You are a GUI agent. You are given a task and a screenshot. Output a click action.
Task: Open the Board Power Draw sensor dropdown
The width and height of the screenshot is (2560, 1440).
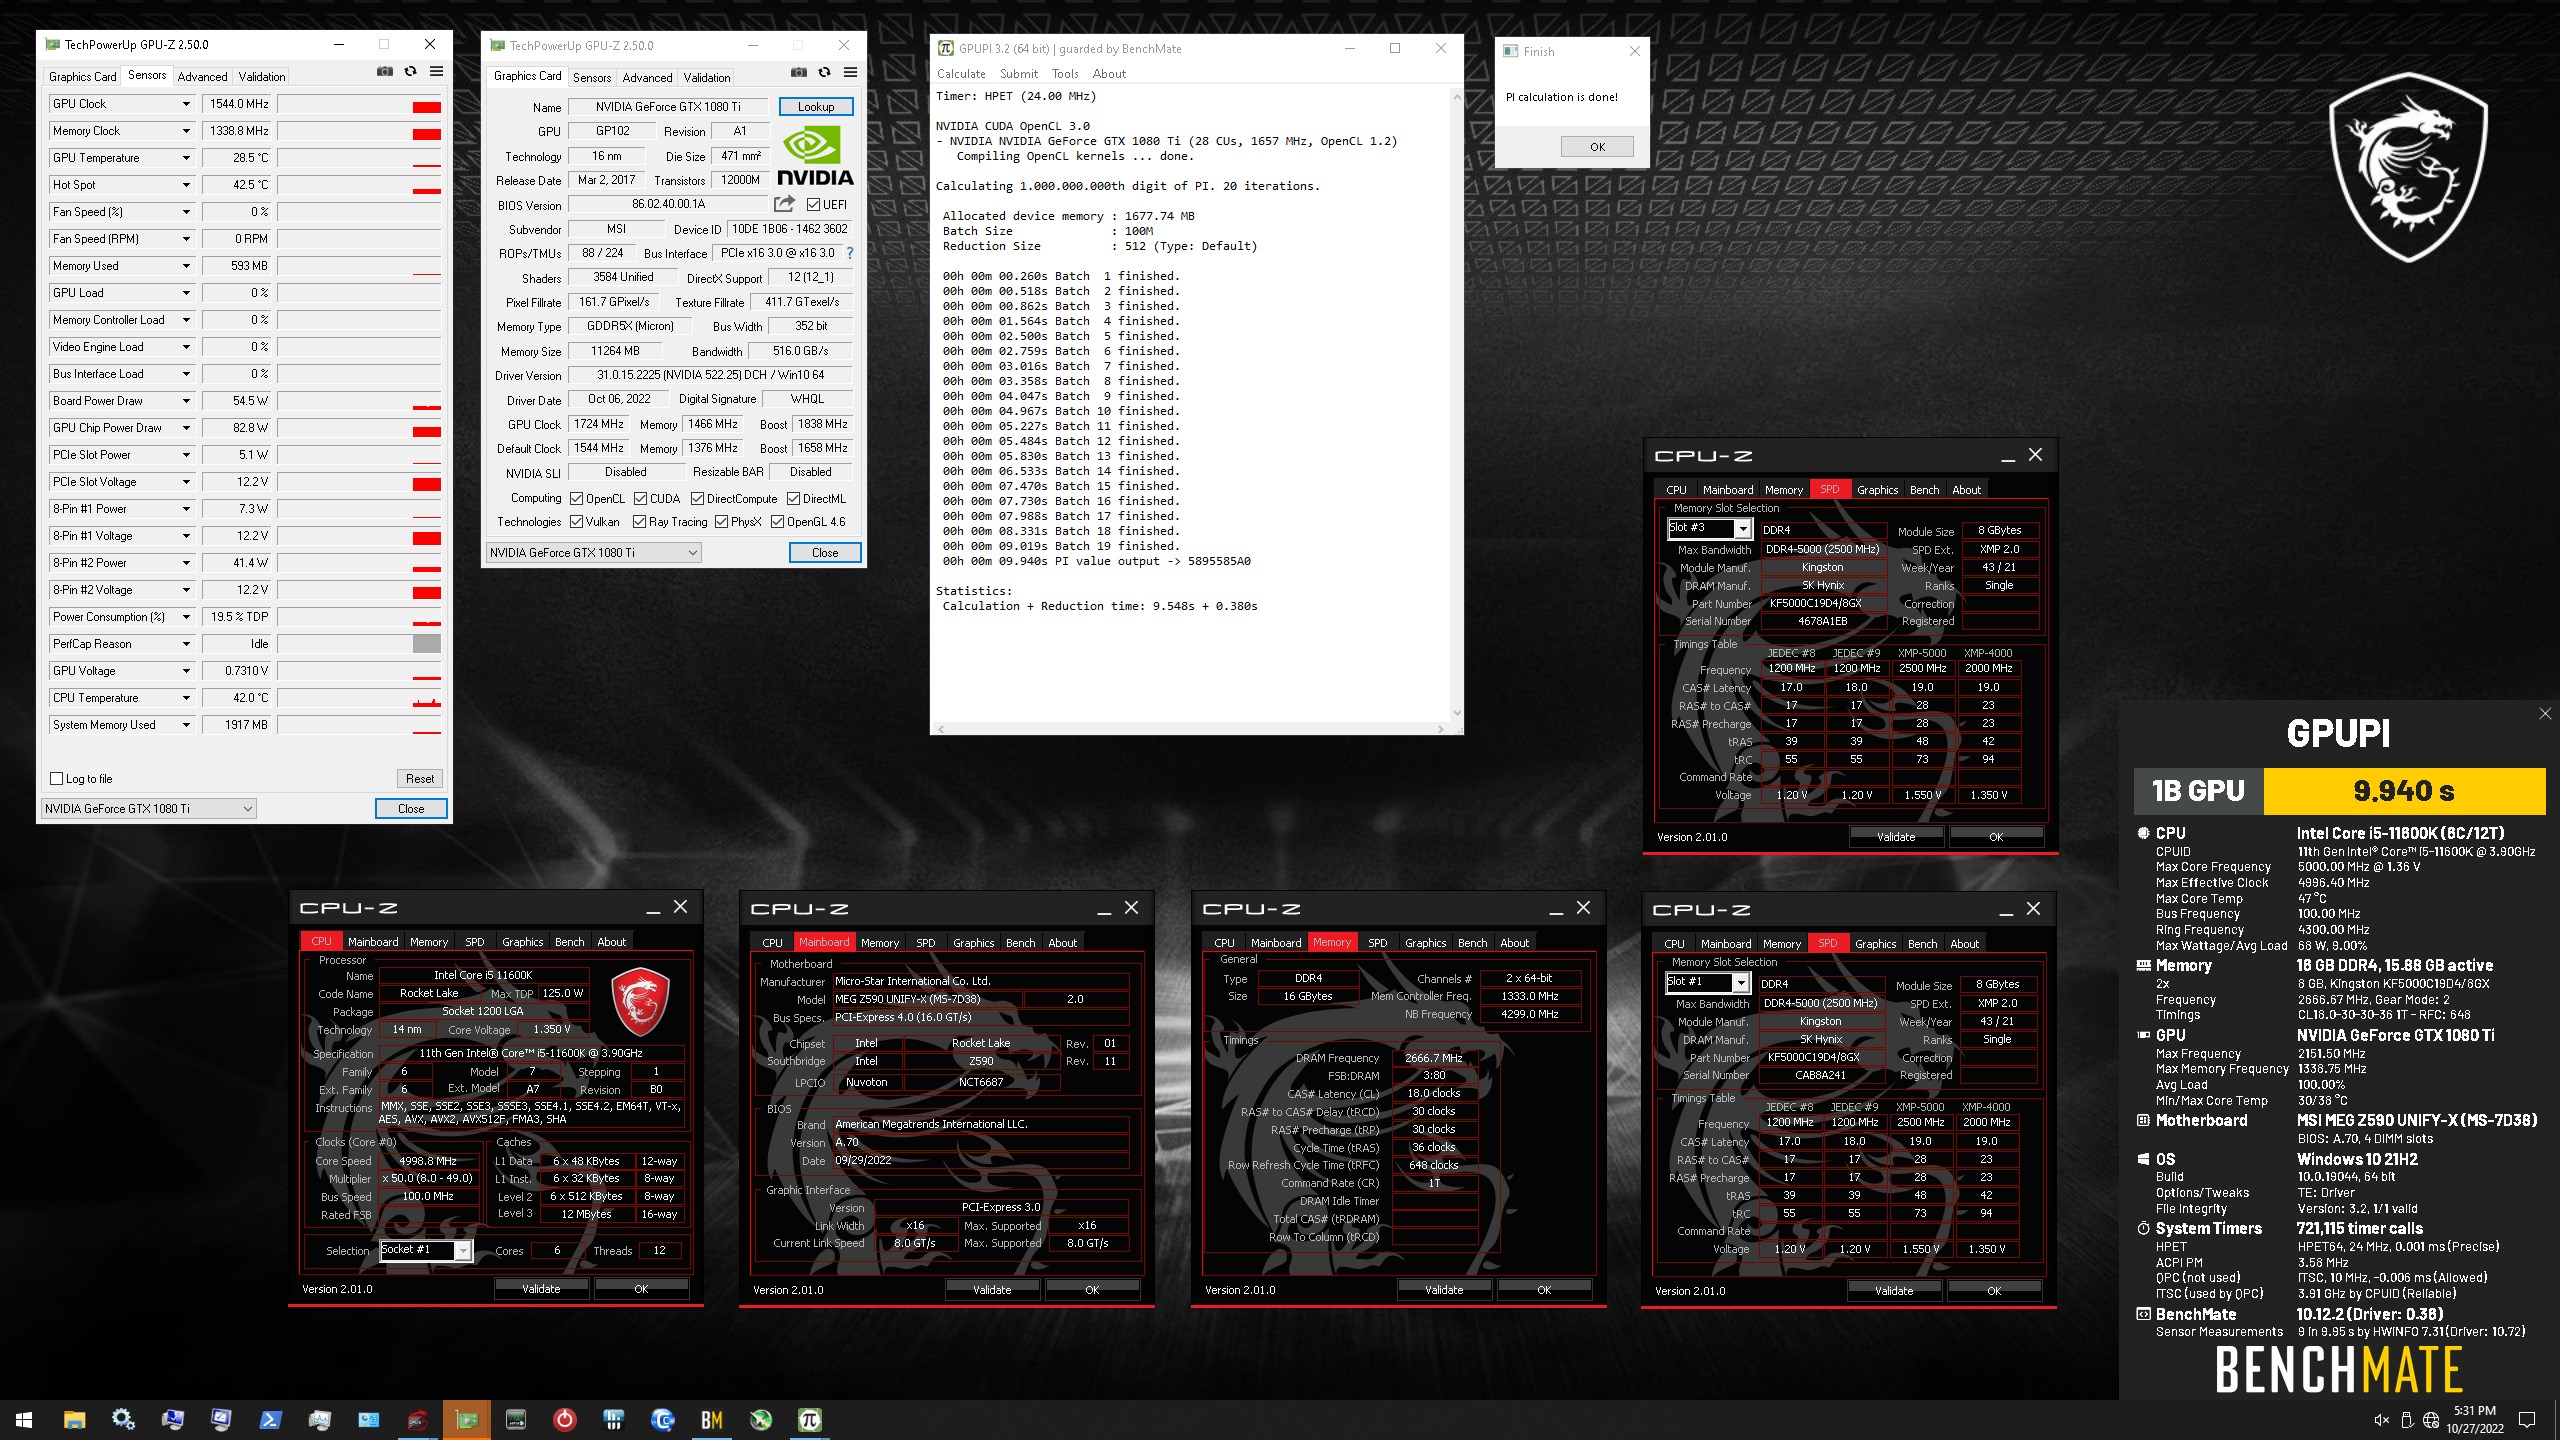click(185, 401)
